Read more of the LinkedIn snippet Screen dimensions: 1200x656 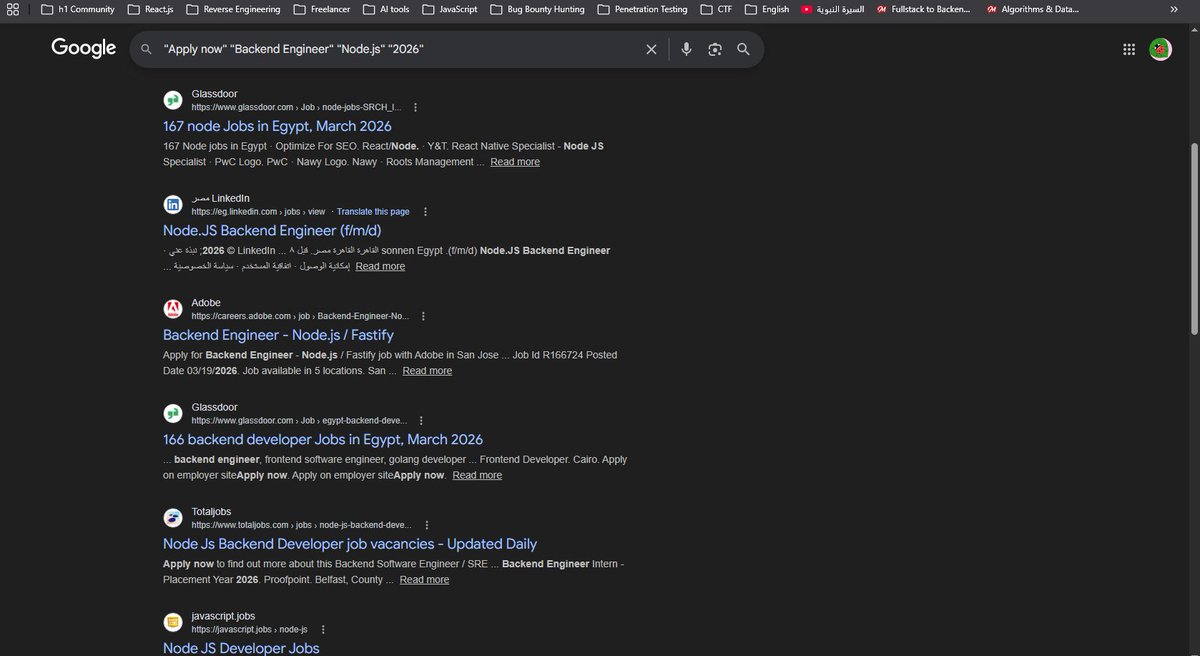pyautogui.click(x=380, y=266)
